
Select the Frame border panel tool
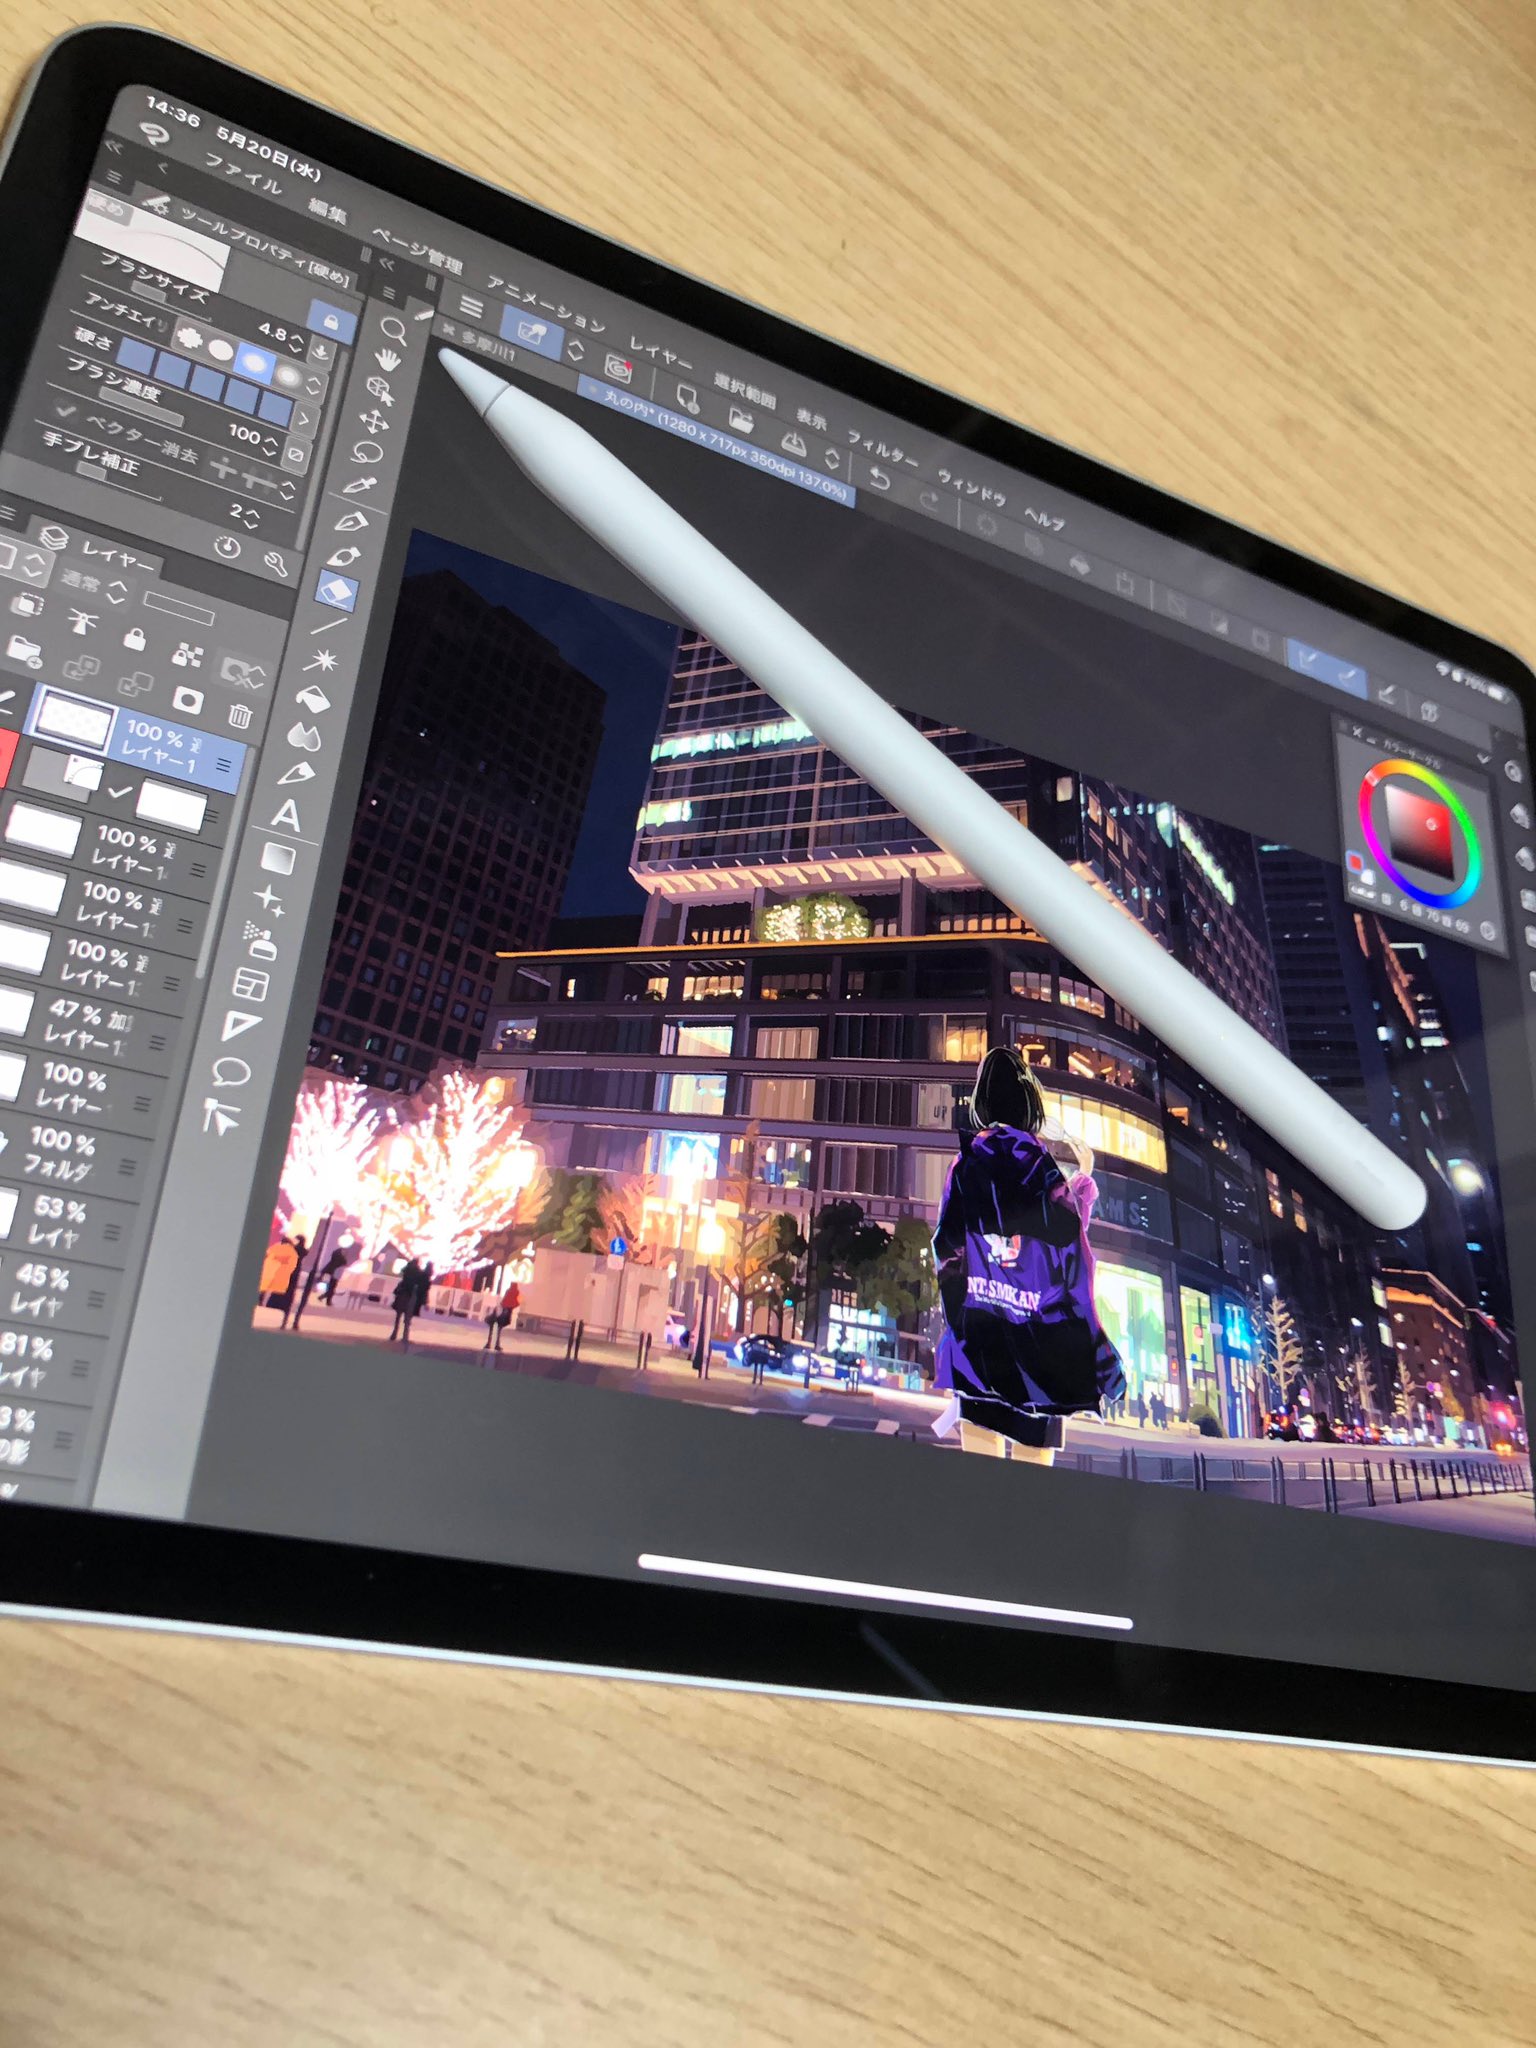250,985
